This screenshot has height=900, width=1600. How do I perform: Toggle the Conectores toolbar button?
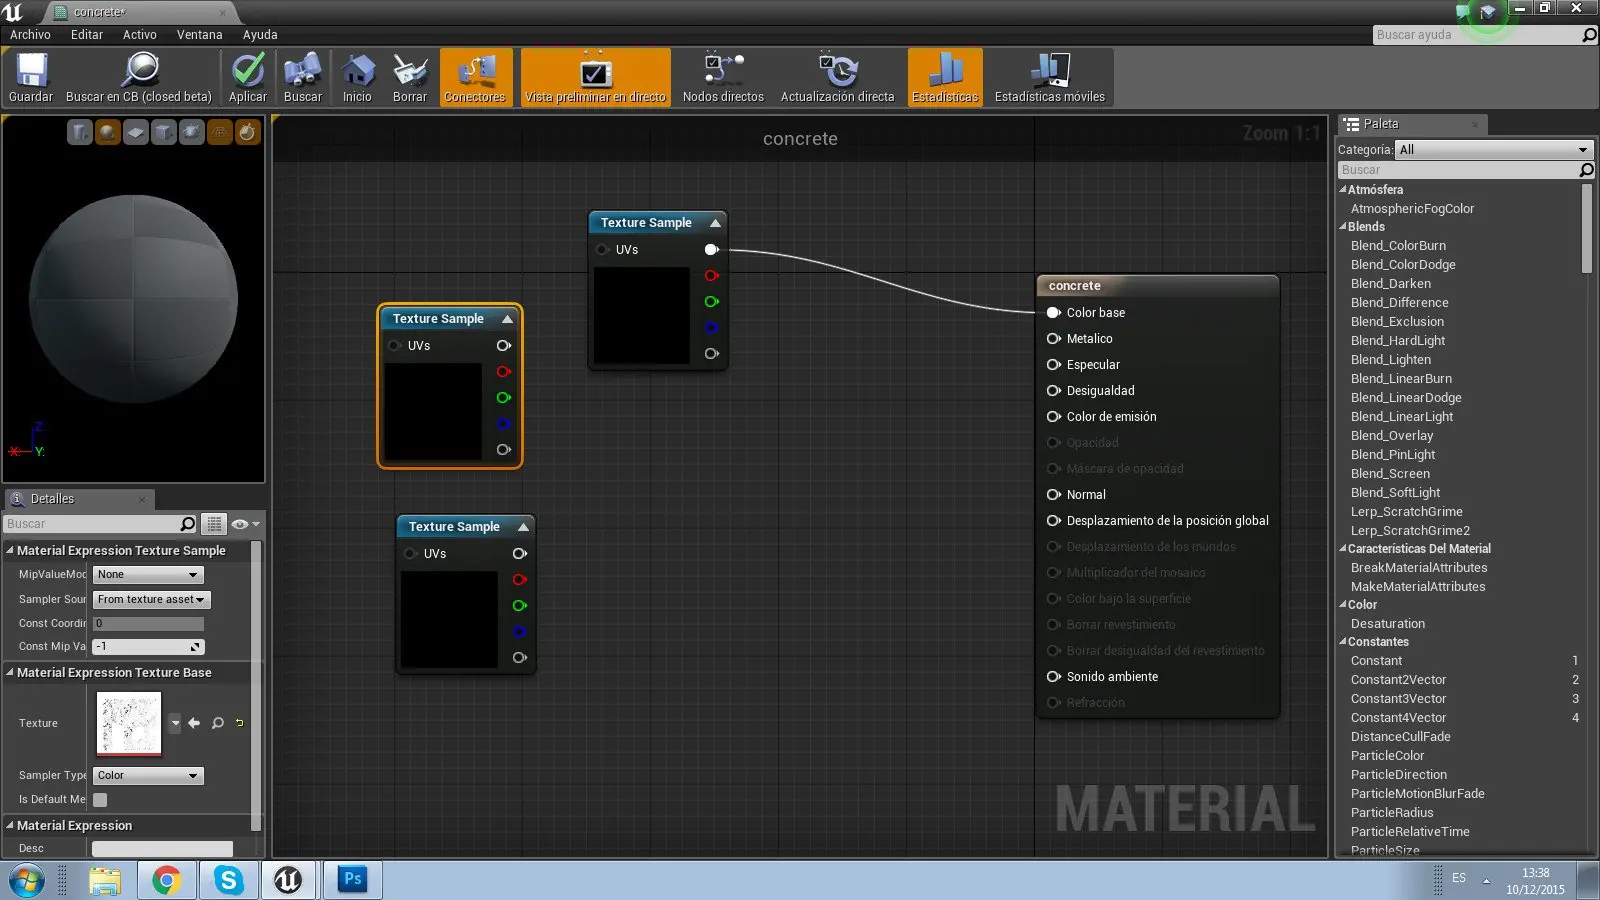(x=476, y=78)
